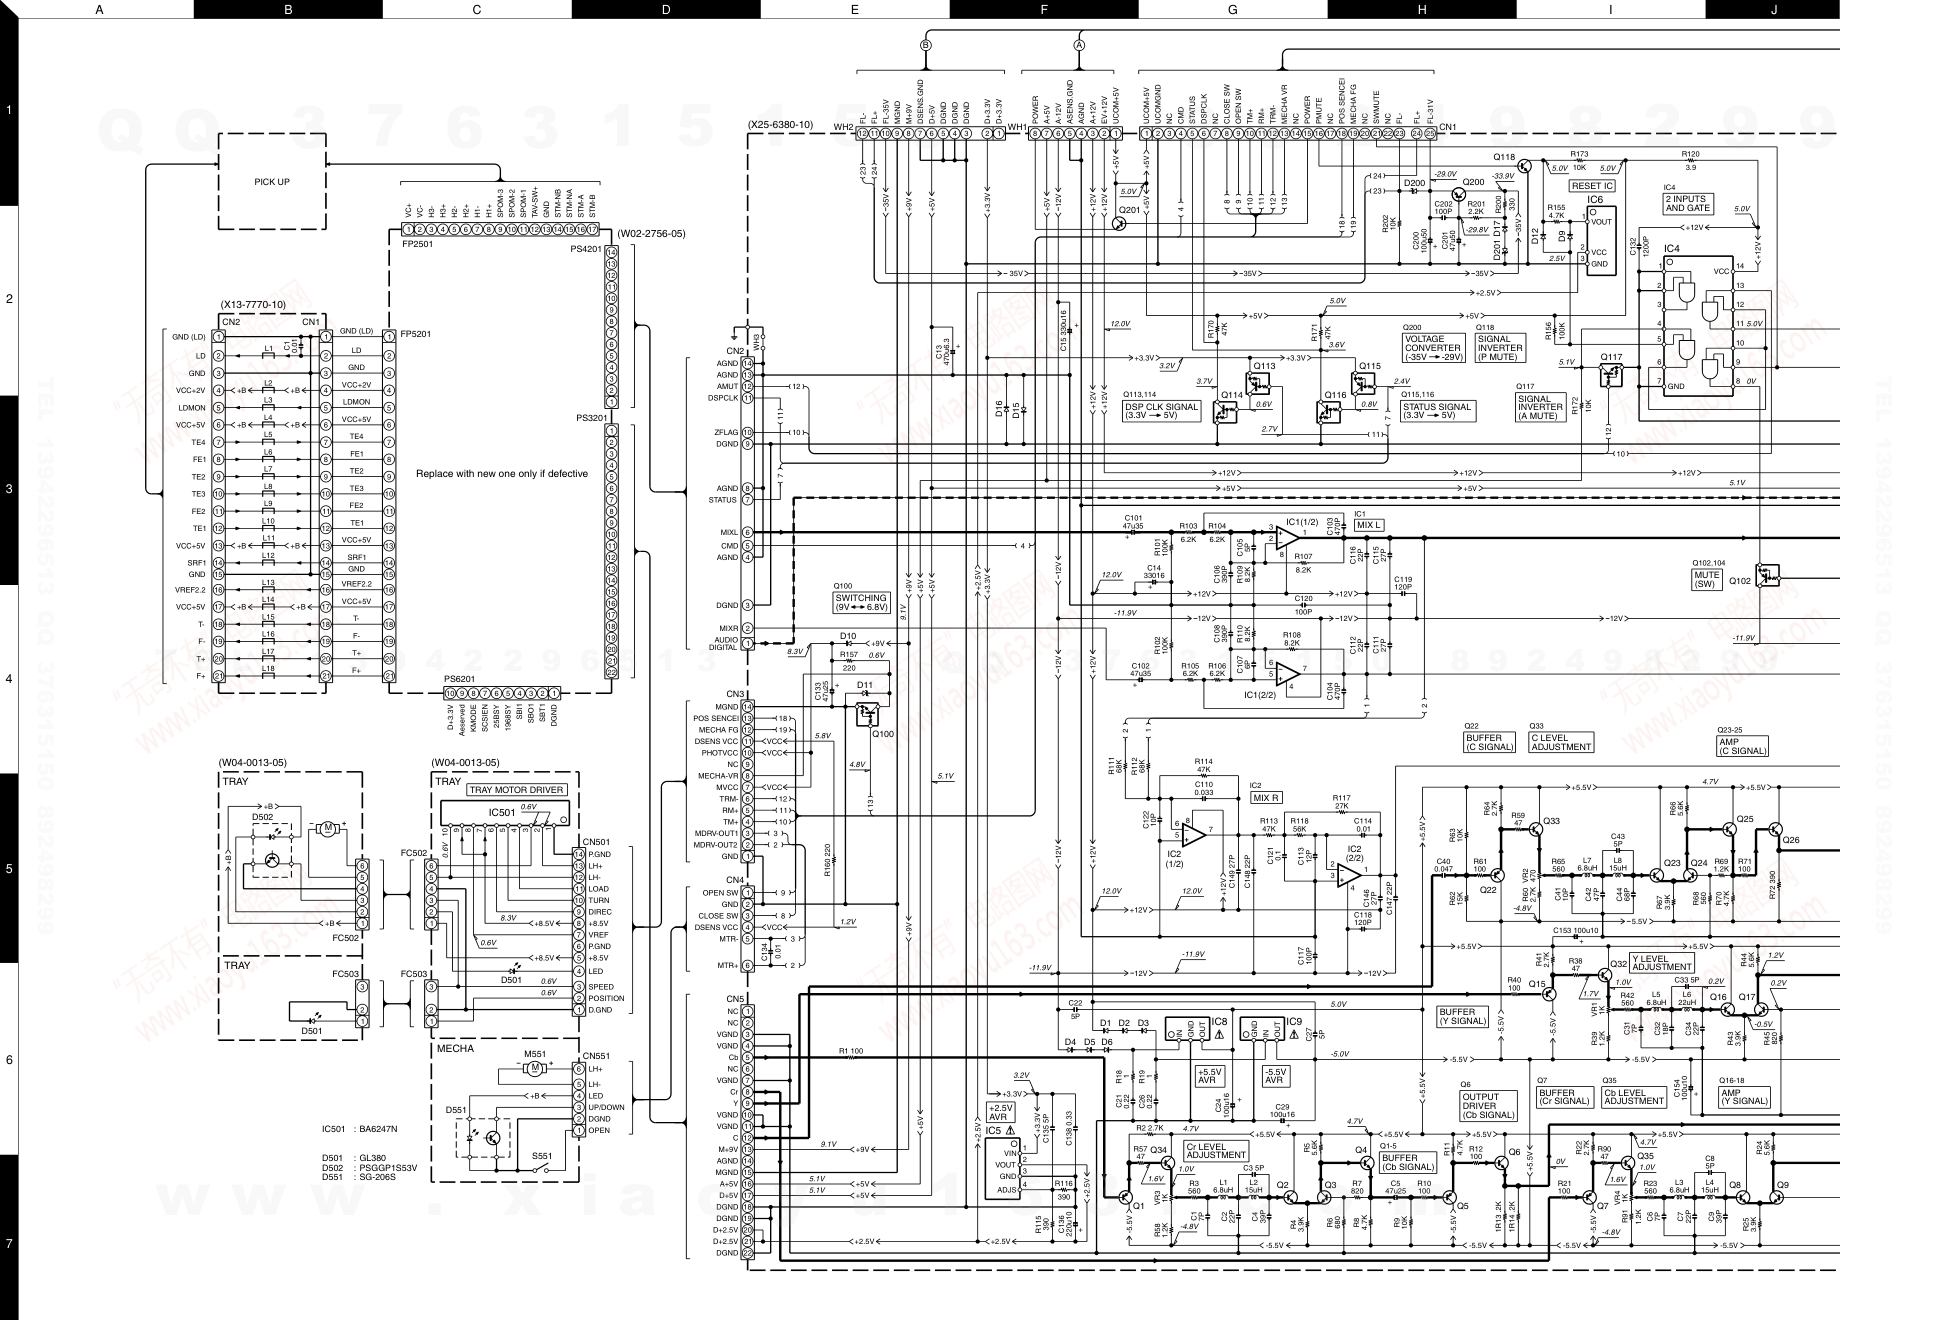
Task: Click the Q102 mute transistor symbol
Action: click(1768, 576)
